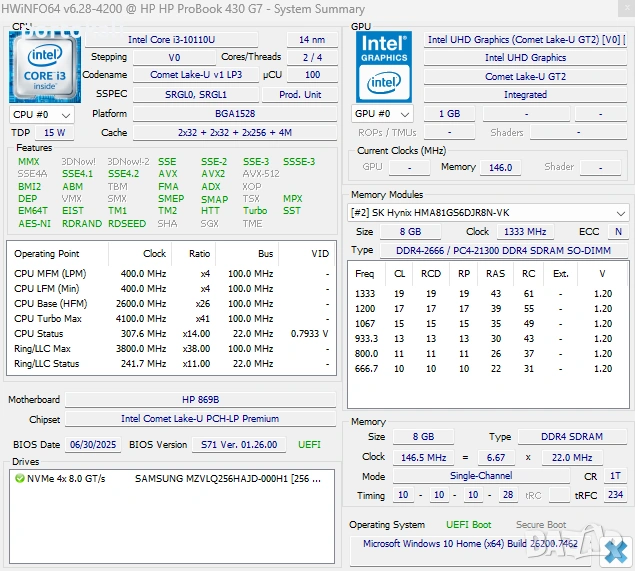Click the AVX2 feature label
The image size is (635, 571).
[212, 174]
